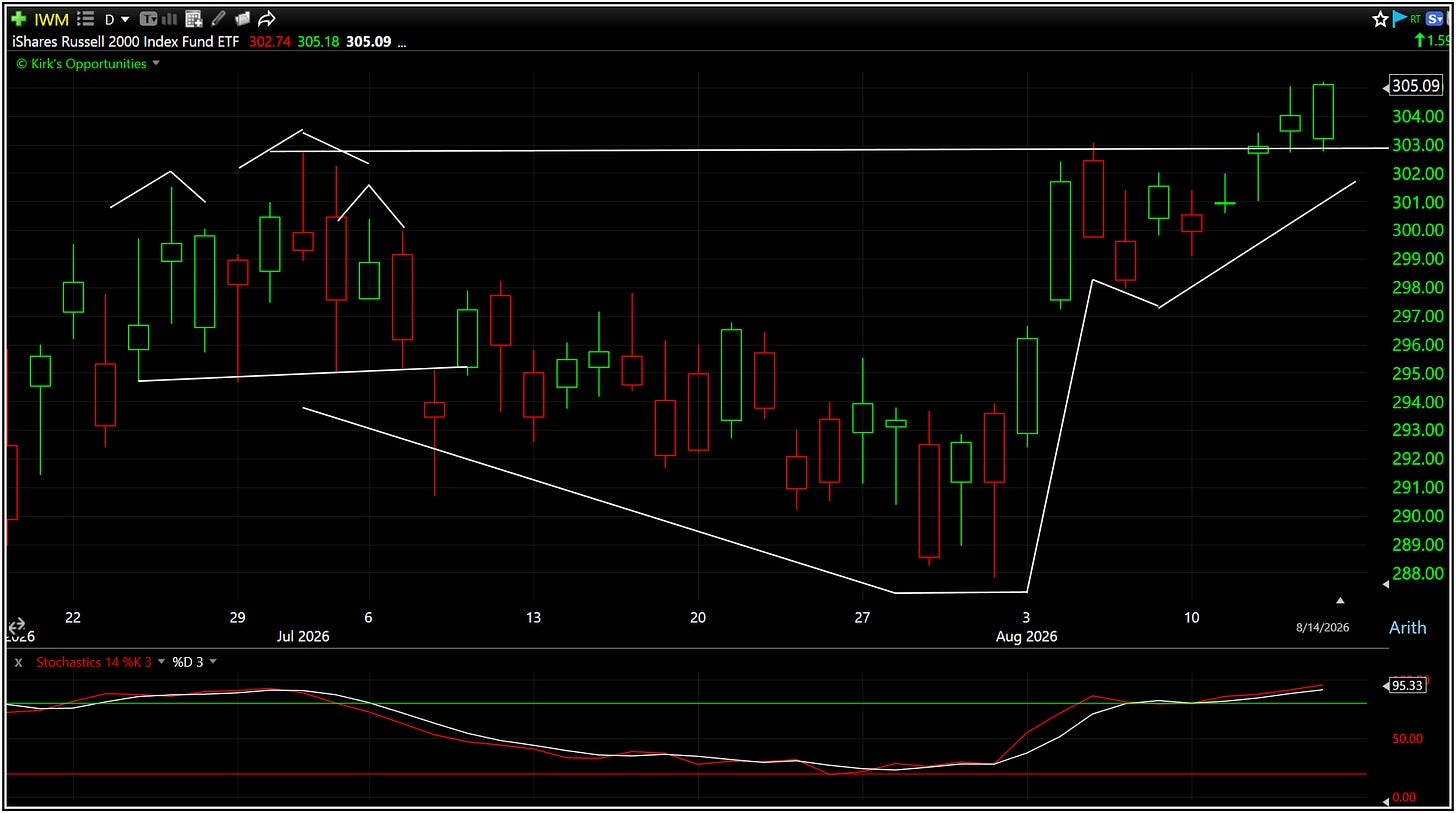1456x813 pixels.
Task: Select the pencil drawing tools icon
Action: pos(218,19)
